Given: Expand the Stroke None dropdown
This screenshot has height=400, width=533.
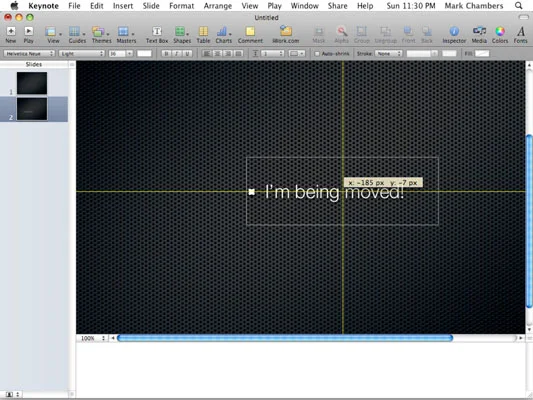Looking at the screenshot, I should click(x=389, y=54).
